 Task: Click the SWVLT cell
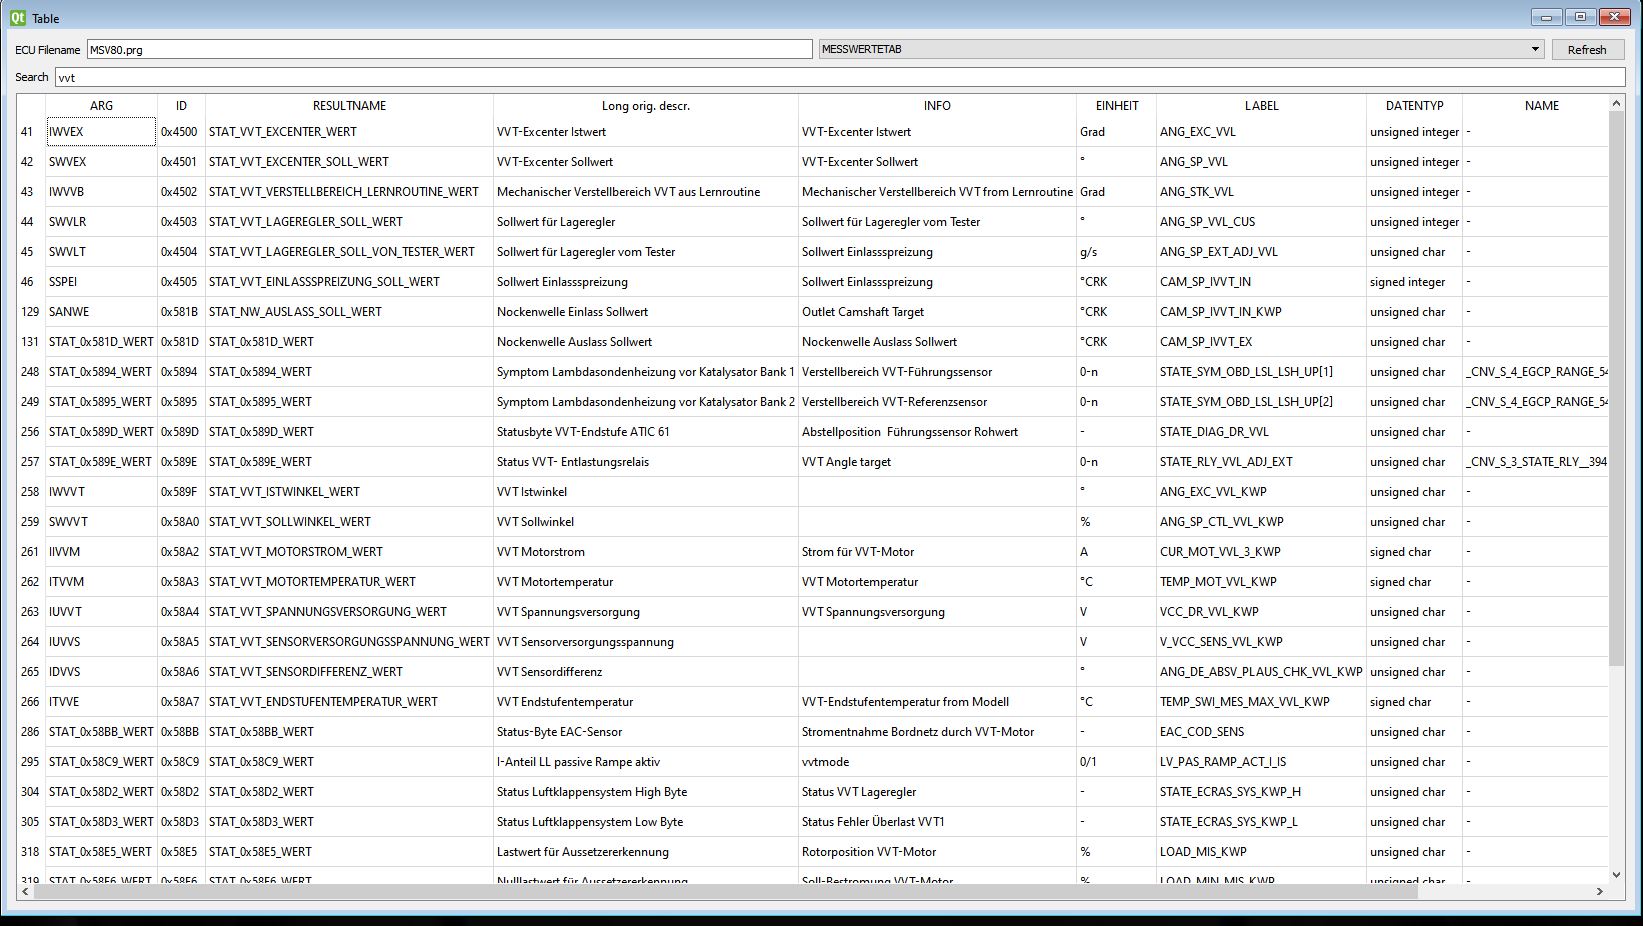tap(101, 252)
